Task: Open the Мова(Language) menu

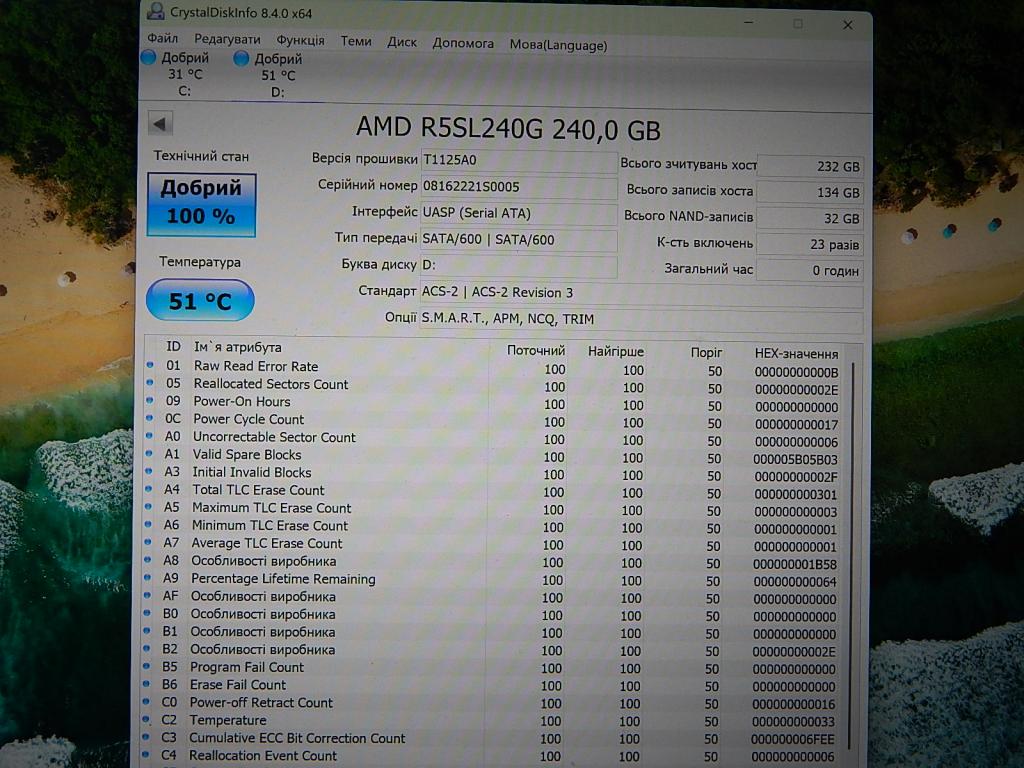Action: pyautogui.click(x=558, y=45)
